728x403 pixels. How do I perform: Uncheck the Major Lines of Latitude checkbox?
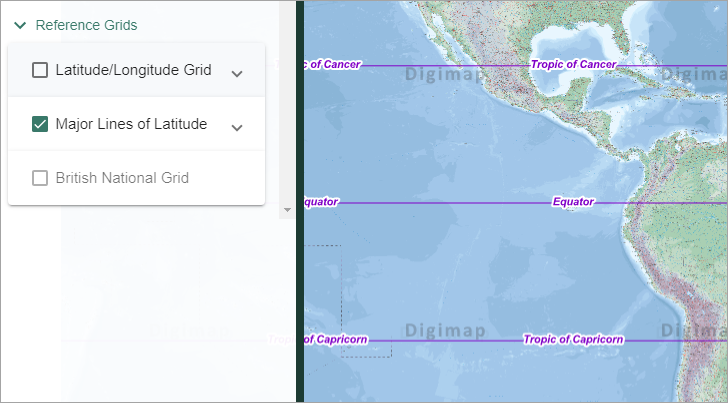(x=40, y=124)
